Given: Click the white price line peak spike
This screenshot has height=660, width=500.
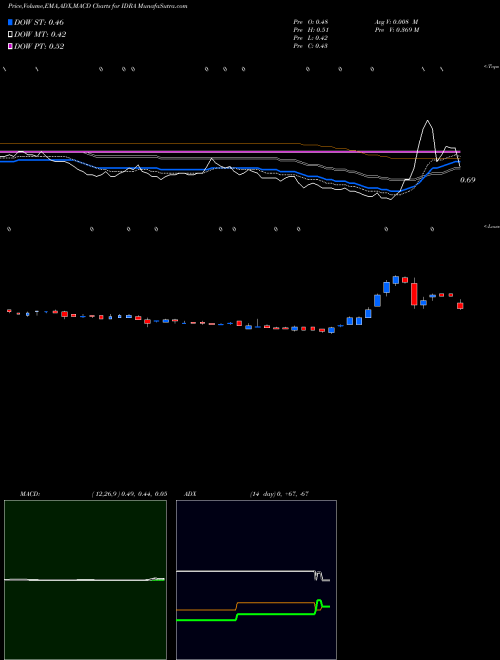Looking at the screenshot, I should 428,122.
